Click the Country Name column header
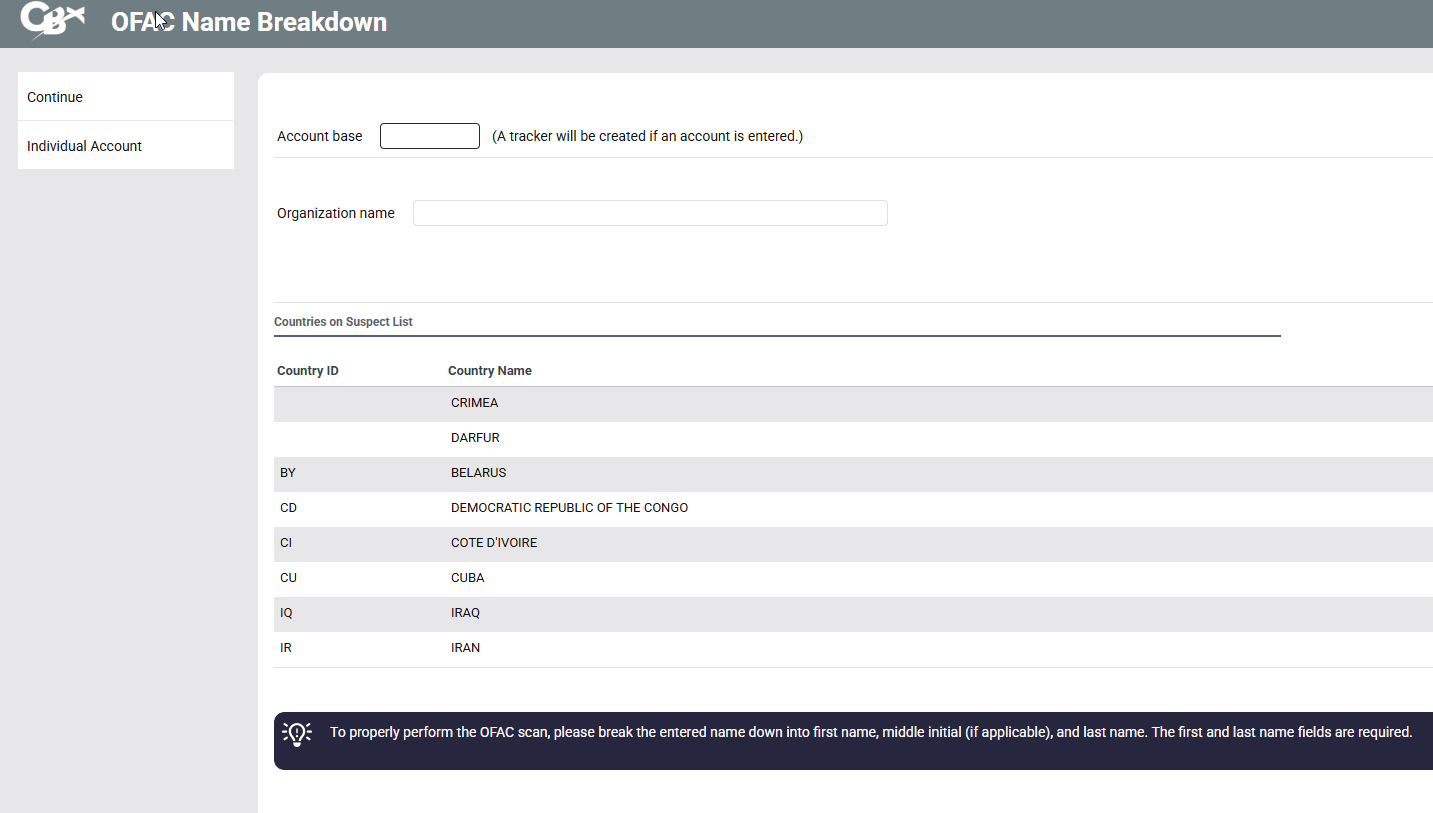The image size is (1433, 813). pyautogui.click(x=489, y=371)
